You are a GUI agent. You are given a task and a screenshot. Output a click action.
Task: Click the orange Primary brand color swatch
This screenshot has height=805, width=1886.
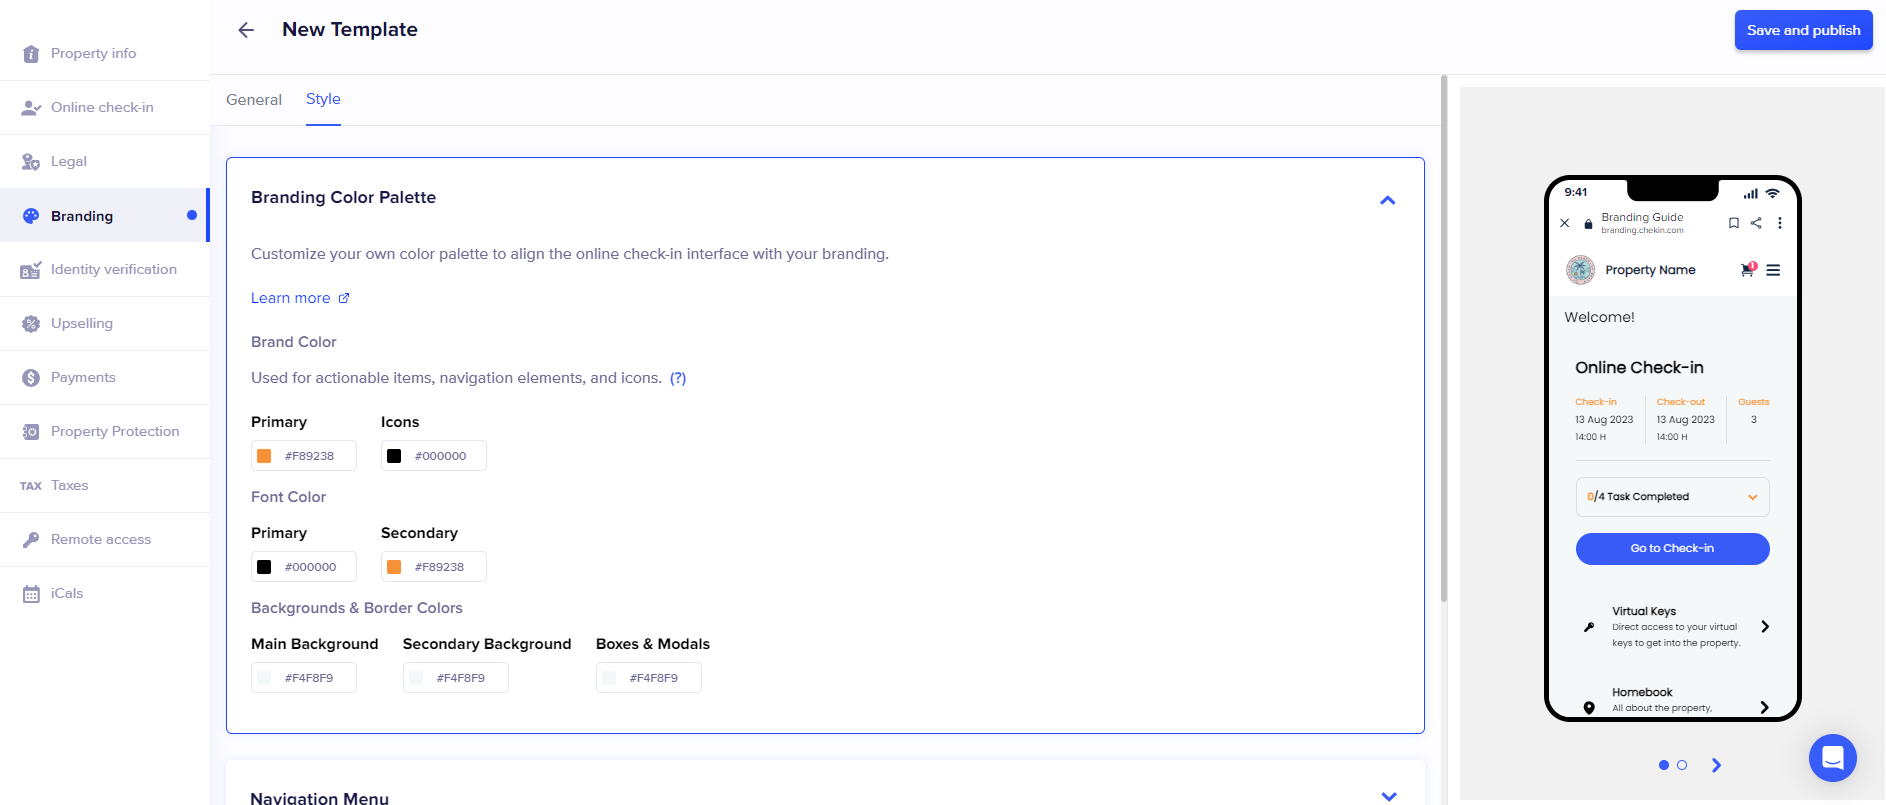click(264, 456)
